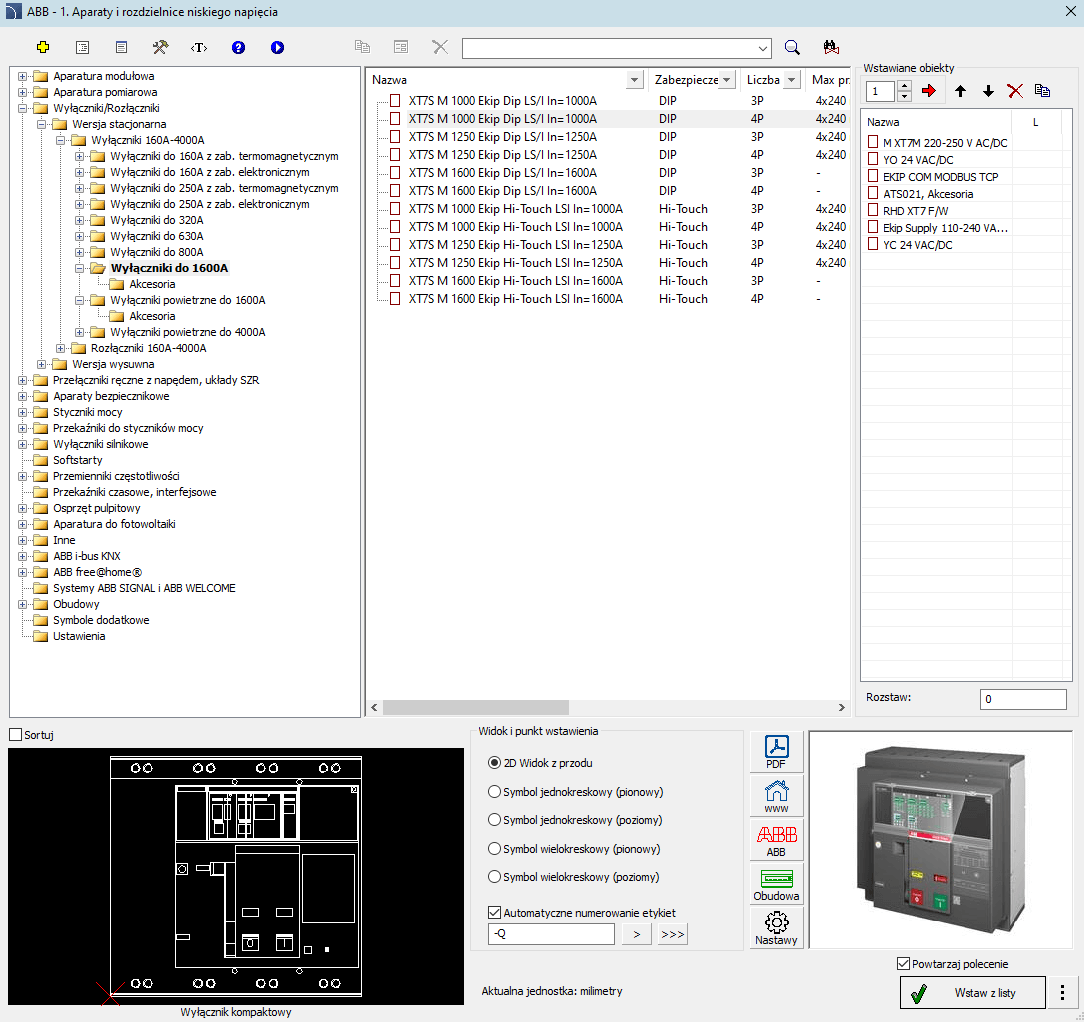Toggle Automatyczne numerowanie etykiet checkbox
Viewport: 1084px width, 1022px height.
point(494,913)
